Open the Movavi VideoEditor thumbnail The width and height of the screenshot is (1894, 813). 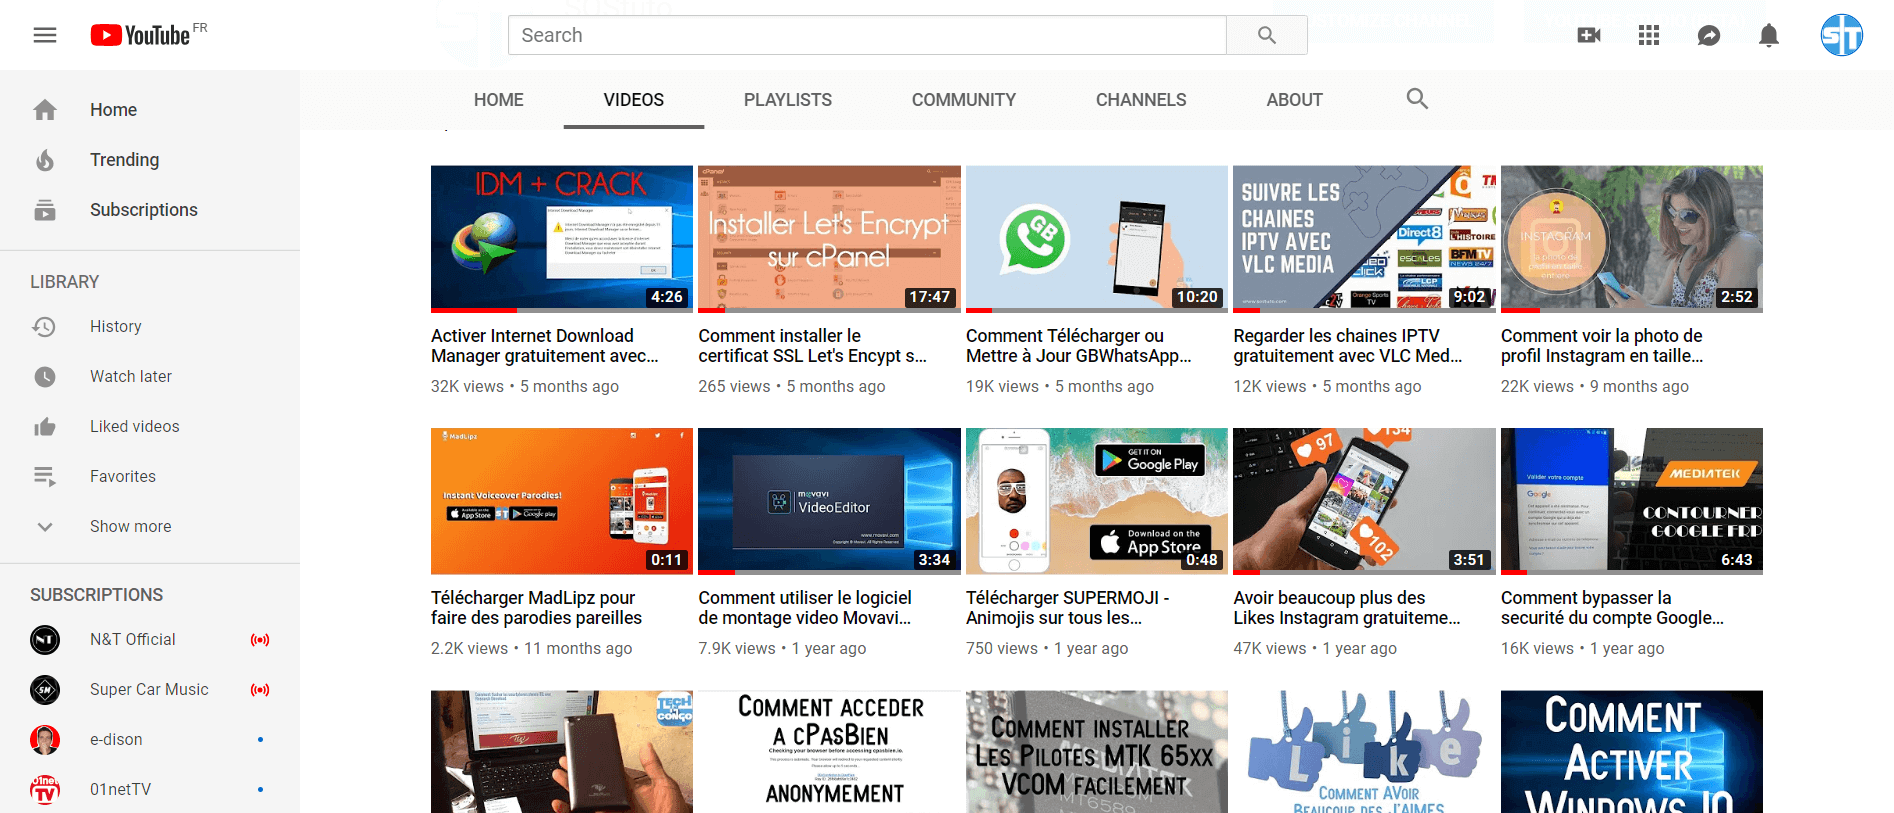[829, 502]
